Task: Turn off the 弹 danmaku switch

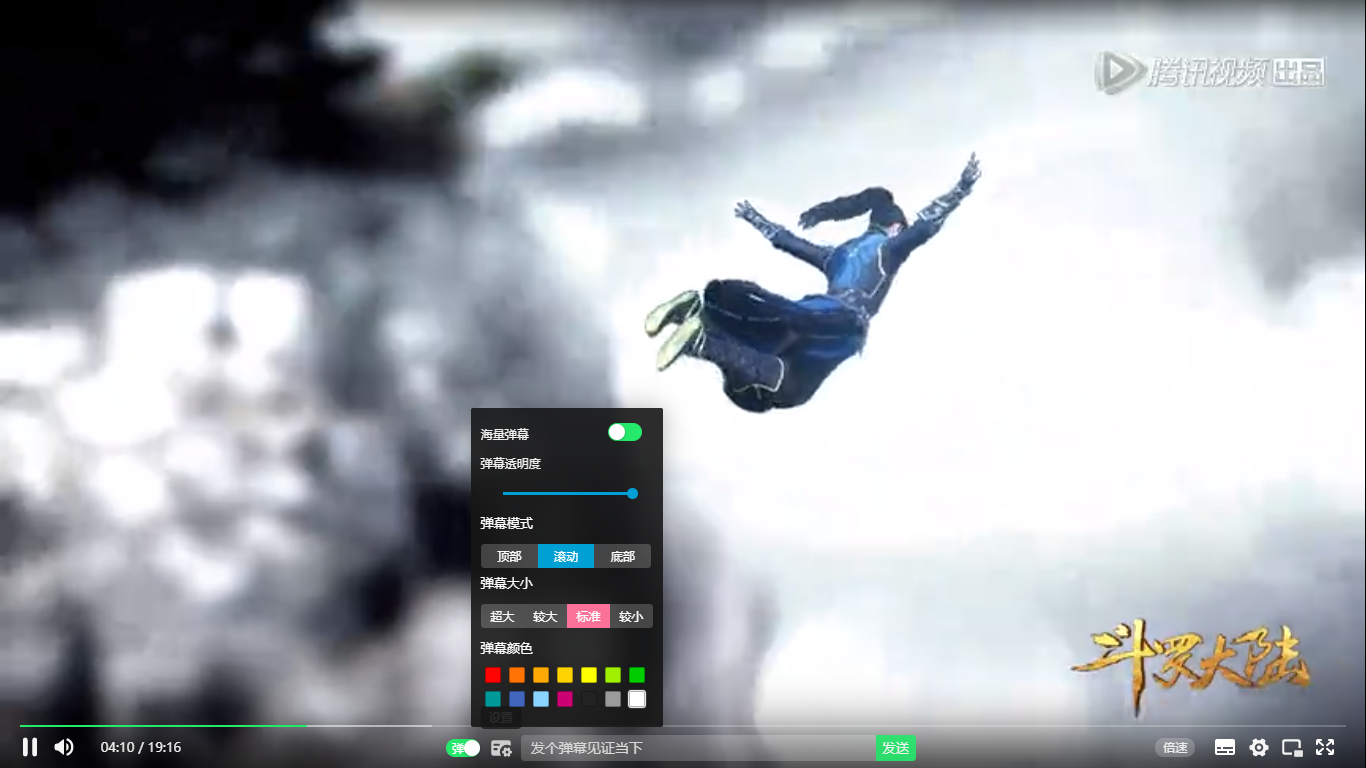Action: click(463, 748)
